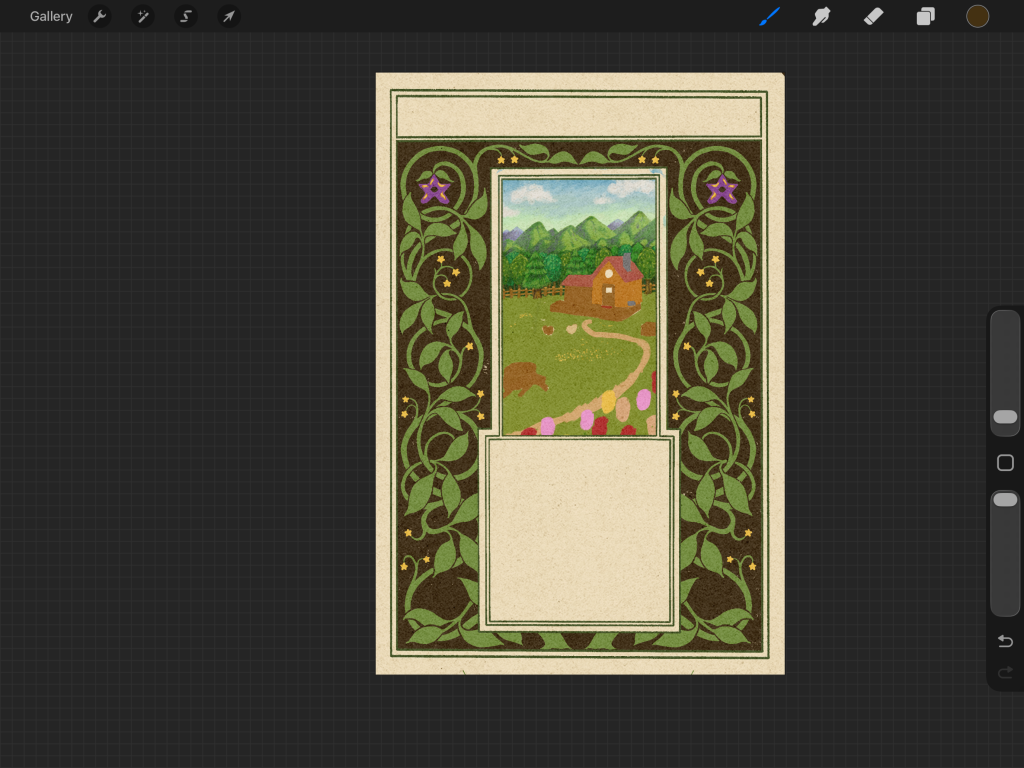Tap the right purple star flower
Viewport: 1024px width, 768px height.
[722, 189]
